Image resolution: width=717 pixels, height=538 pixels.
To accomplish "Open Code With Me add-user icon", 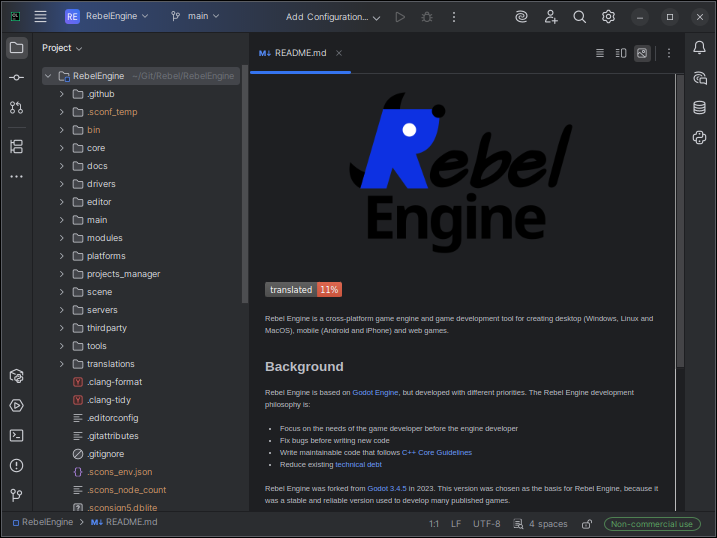I will point(551,17).
